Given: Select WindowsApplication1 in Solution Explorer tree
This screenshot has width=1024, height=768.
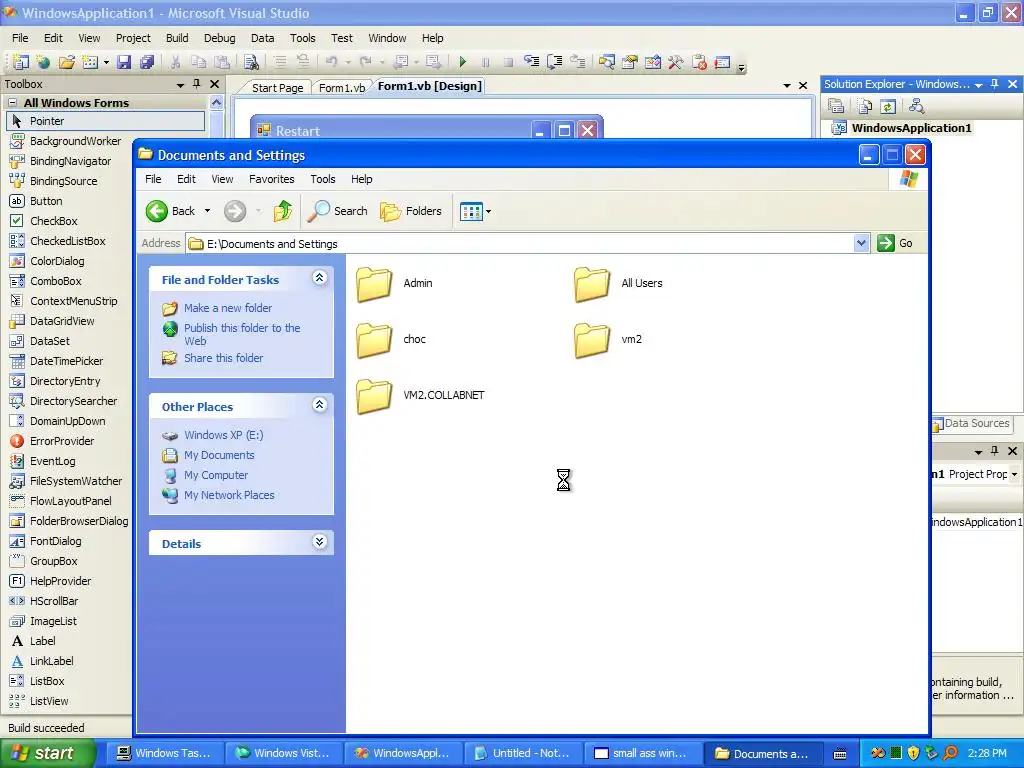Looking at the screenshot, I should (911, 128).
